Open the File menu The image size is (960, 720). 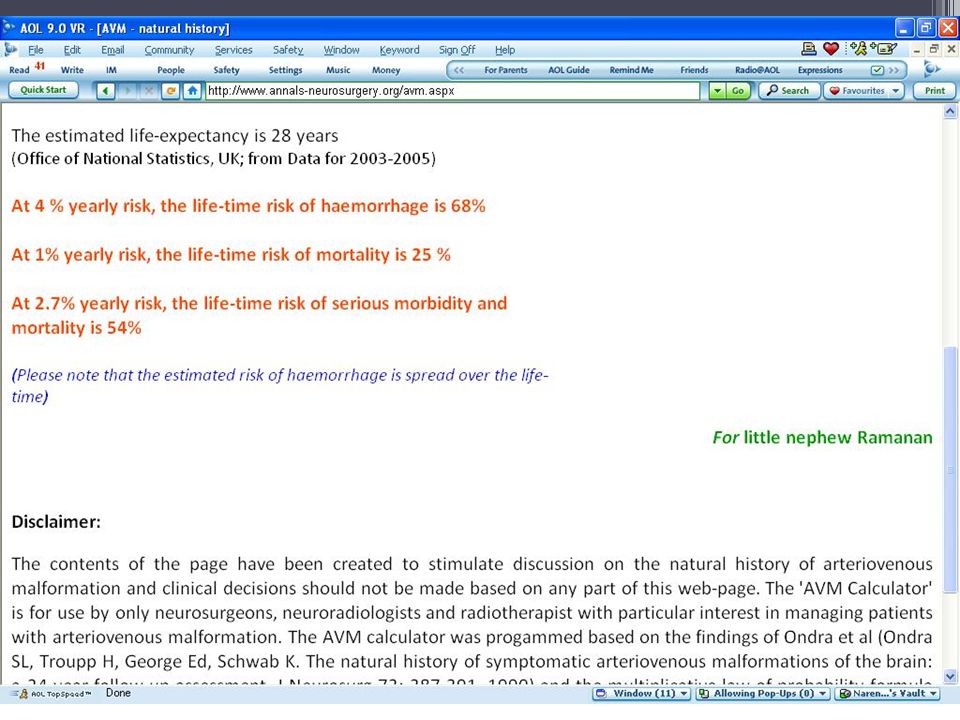click(36, 50)
